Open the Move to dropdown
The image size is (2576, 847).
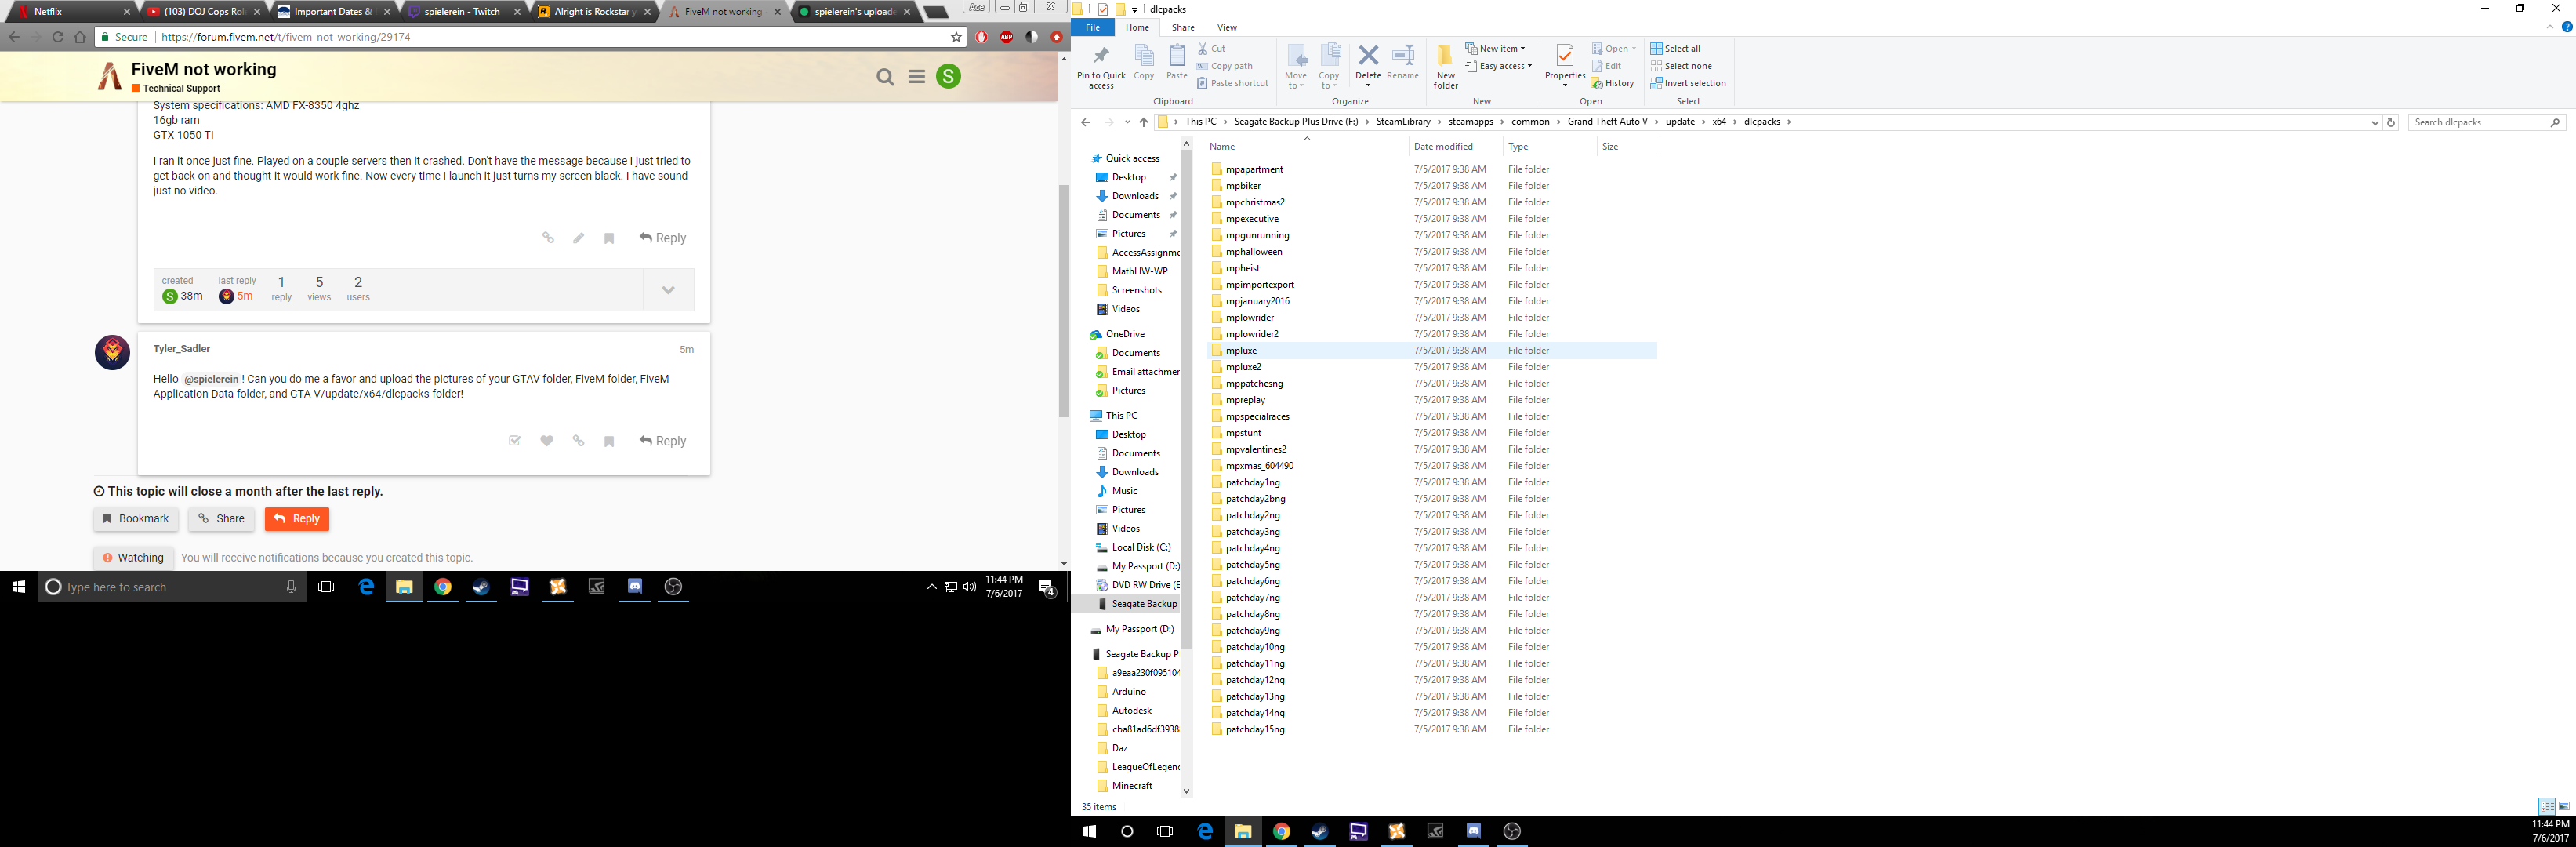pos(1296,67)
